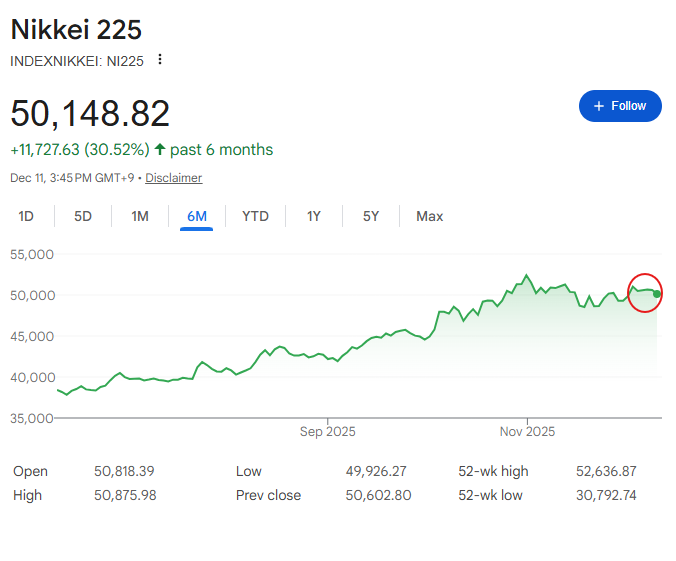
Task: Click the Nikkei 225 heading
Action: (x=77, y=30)
